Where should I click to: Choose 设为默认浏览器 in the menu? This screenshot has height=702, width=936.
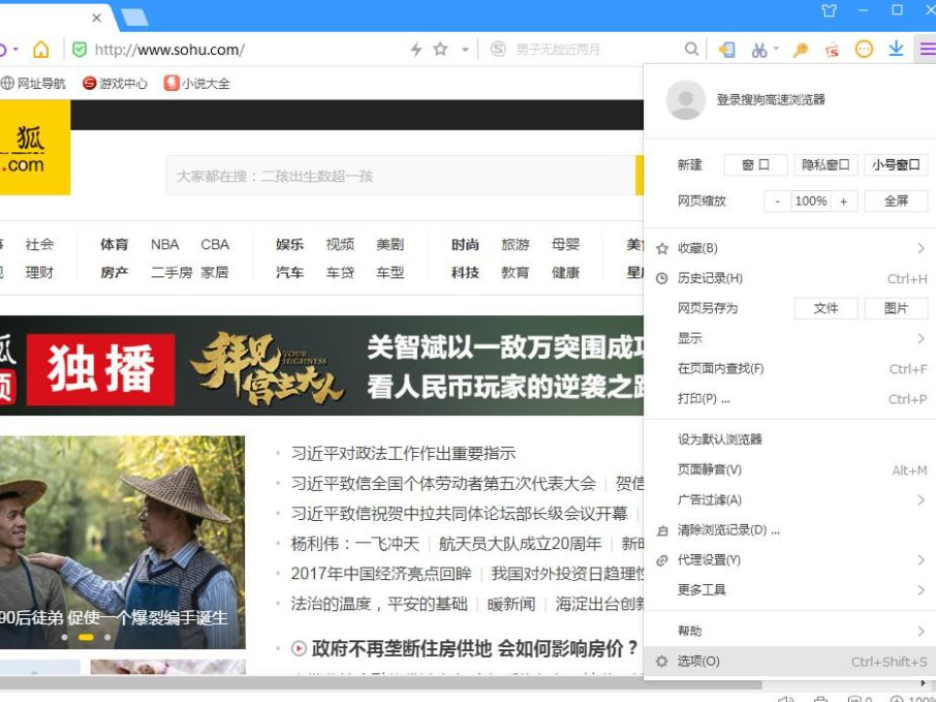point(789,439)
